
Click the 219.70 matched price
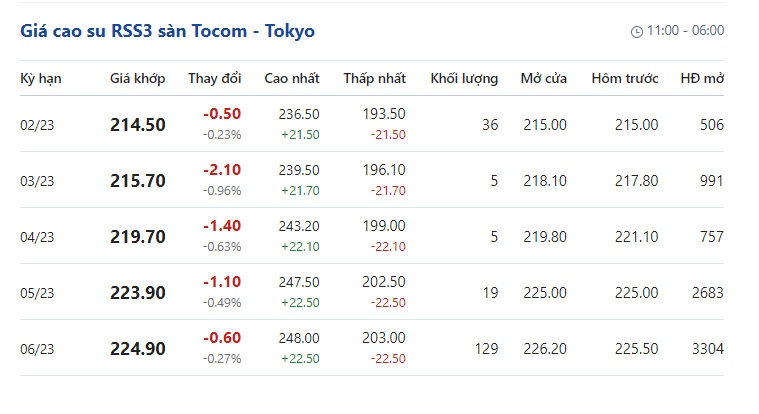point(138,237)
